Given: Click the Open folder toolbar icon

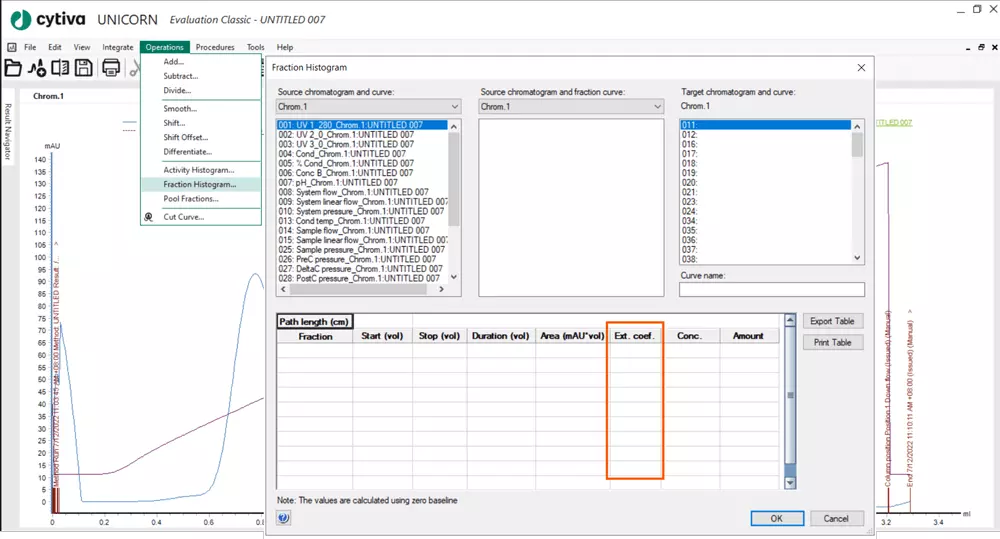Looking at the screenshot, I should 13,68.
